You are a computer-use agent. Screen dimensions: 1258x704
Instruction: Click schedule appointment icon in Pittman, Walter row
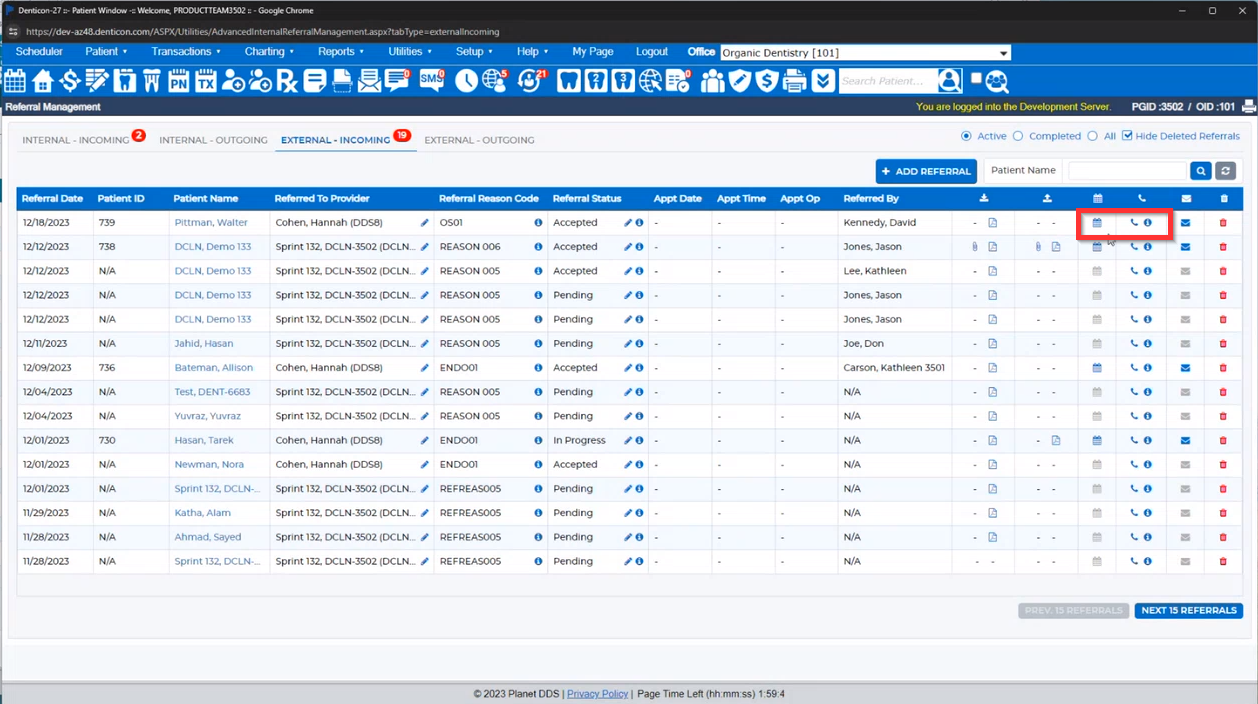coord(1097,223)
